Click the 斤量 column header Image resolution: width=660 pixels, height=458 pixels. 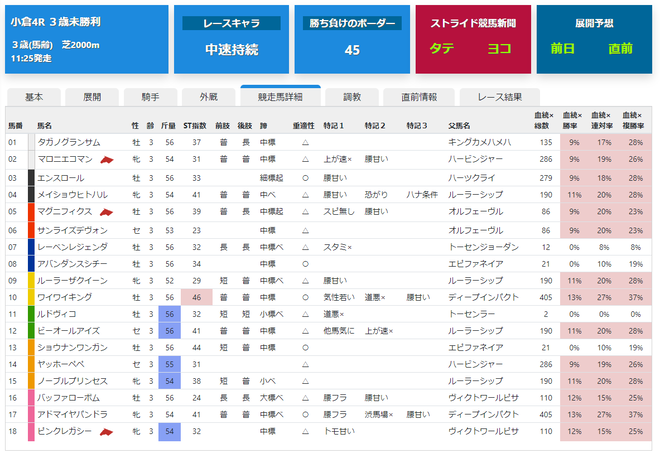click(168, 126)
